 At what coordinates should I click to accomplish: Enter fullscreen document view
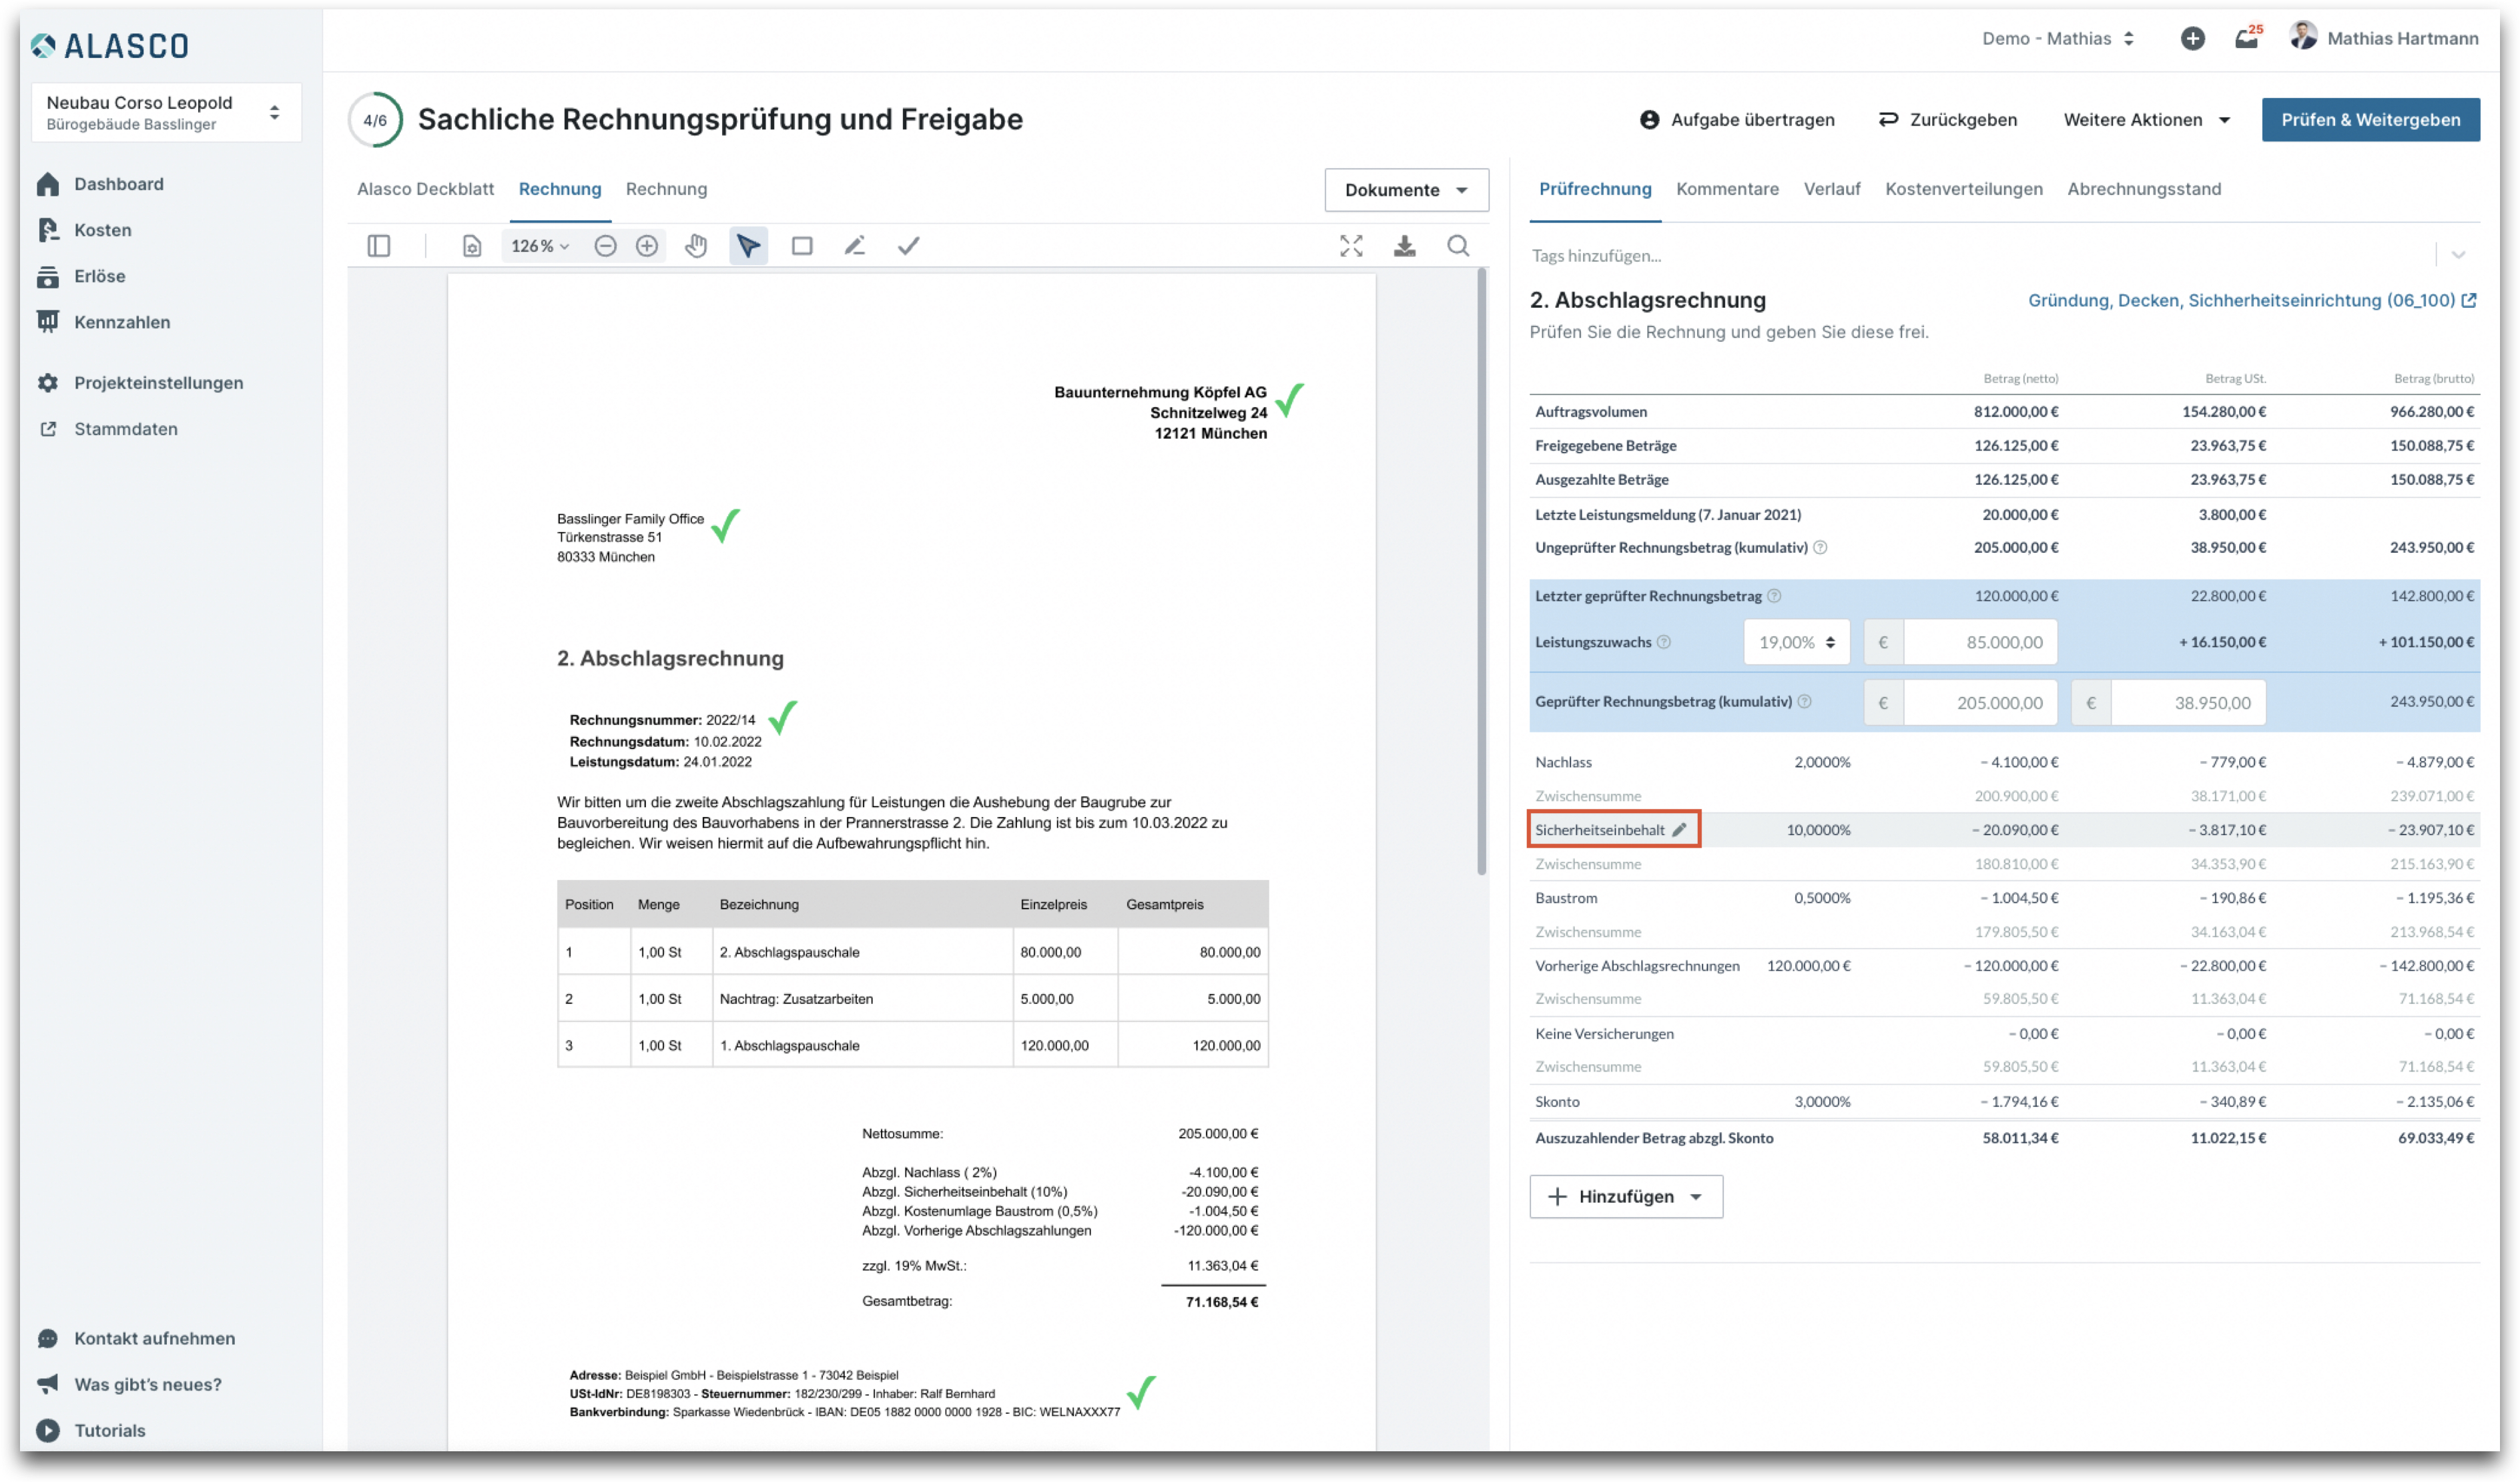(1351, 246)
